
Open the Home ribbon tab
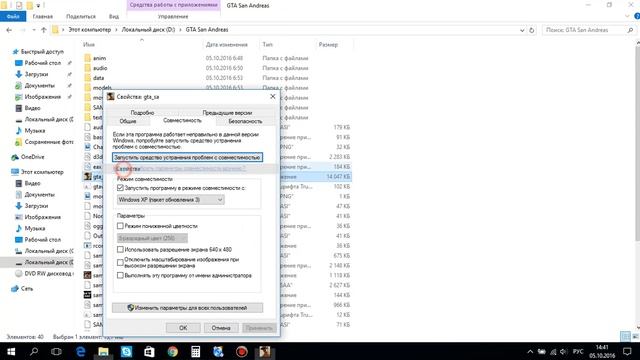pyautogui.click(x=42, y=16)
